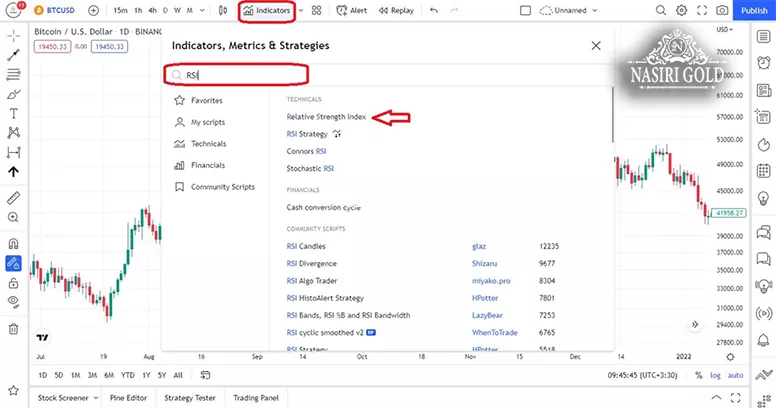
Task: Select the 1h timeframe
Action: 138,10
